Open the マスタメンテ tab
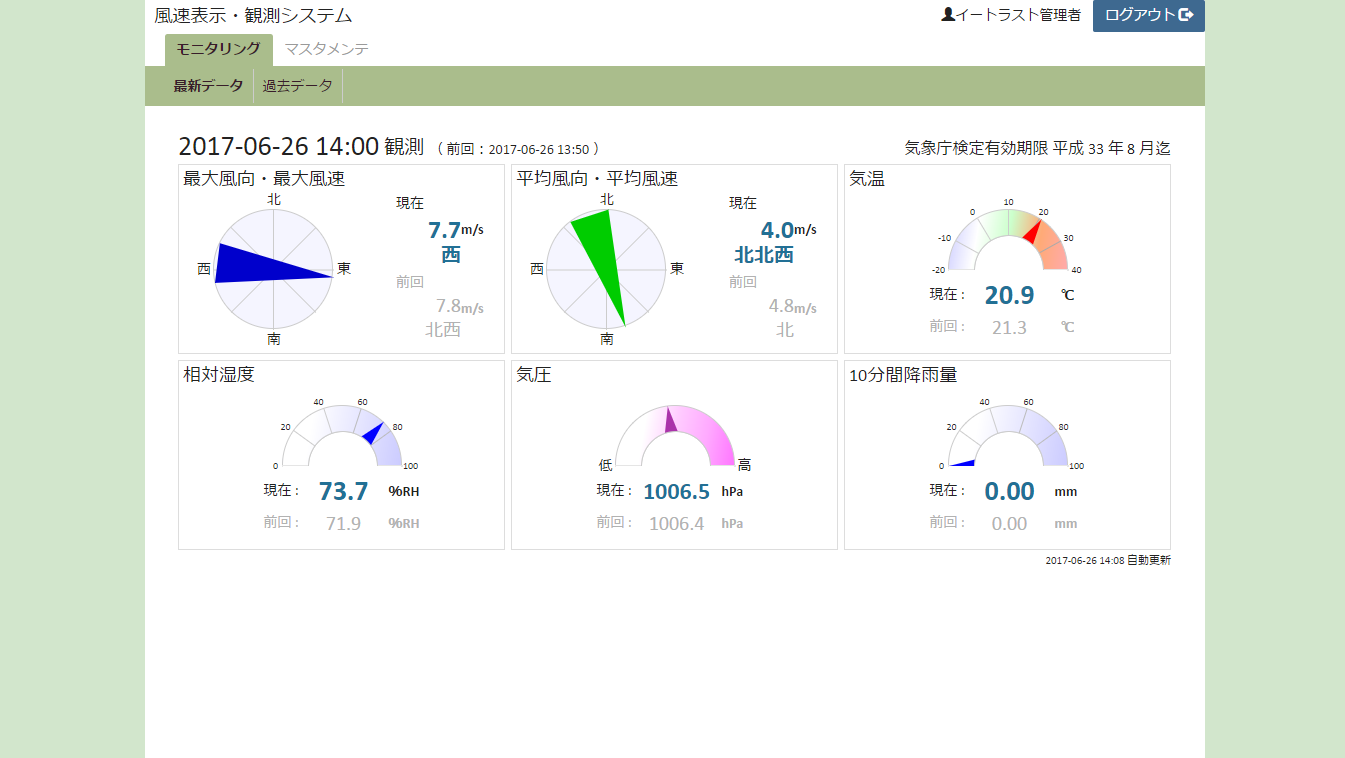 pyautogui.click(x=326, y=49)
